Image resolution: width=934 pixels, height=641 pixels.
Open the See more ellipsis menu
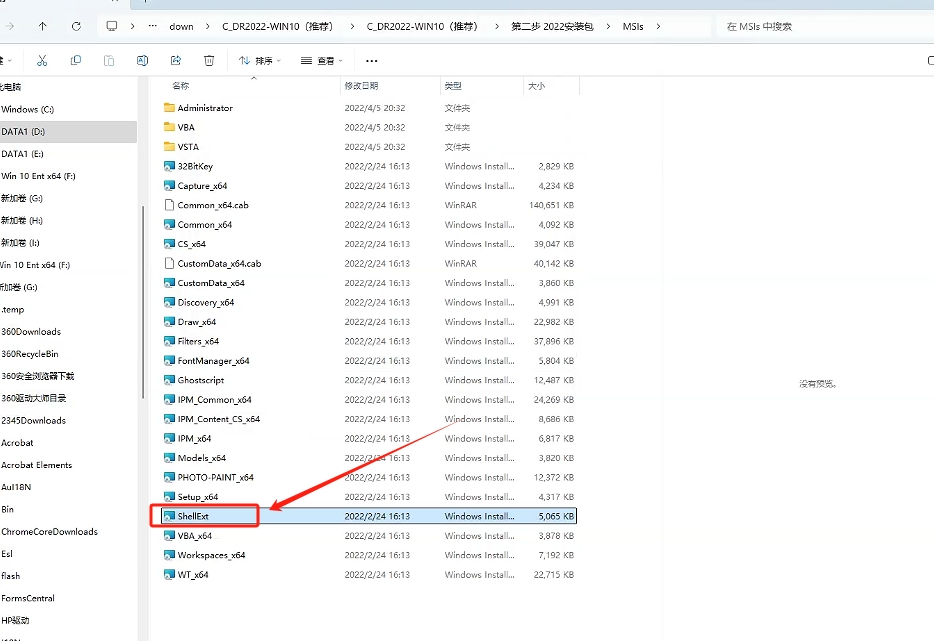point(372,61)
